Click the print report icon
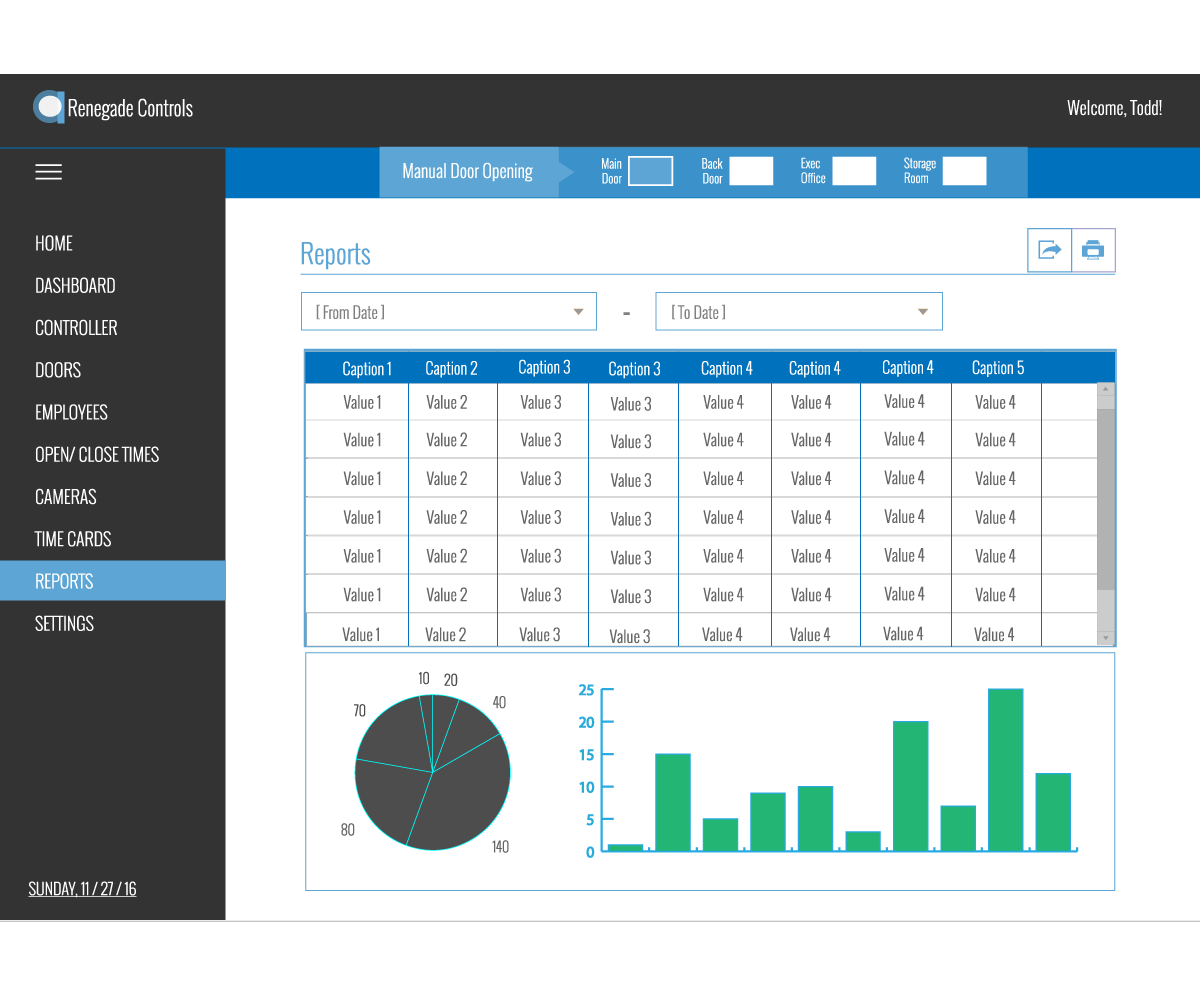The height and width of the screenshot is (1000, 1200). point(1093,250)
